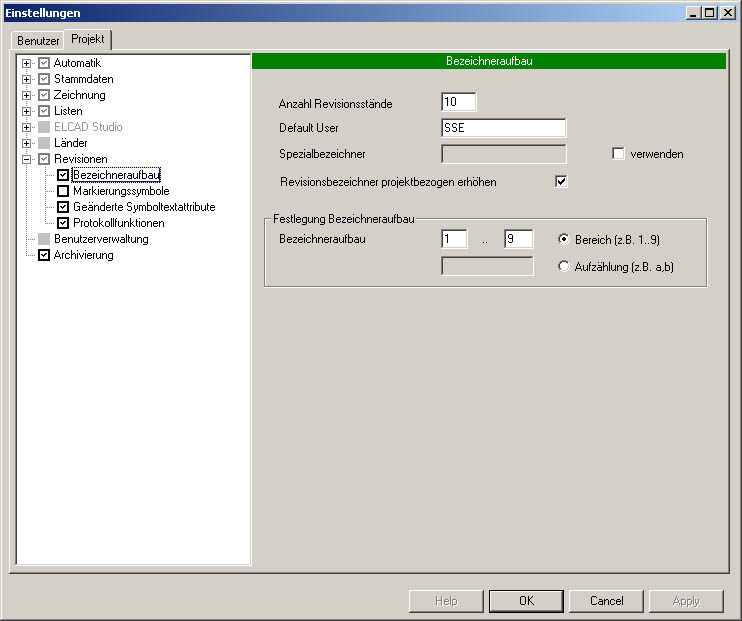Expand the ELCAD Studio tree node
Image resolution: width=742 pixels, height=621 pixels.
click(x=26, y=127)
